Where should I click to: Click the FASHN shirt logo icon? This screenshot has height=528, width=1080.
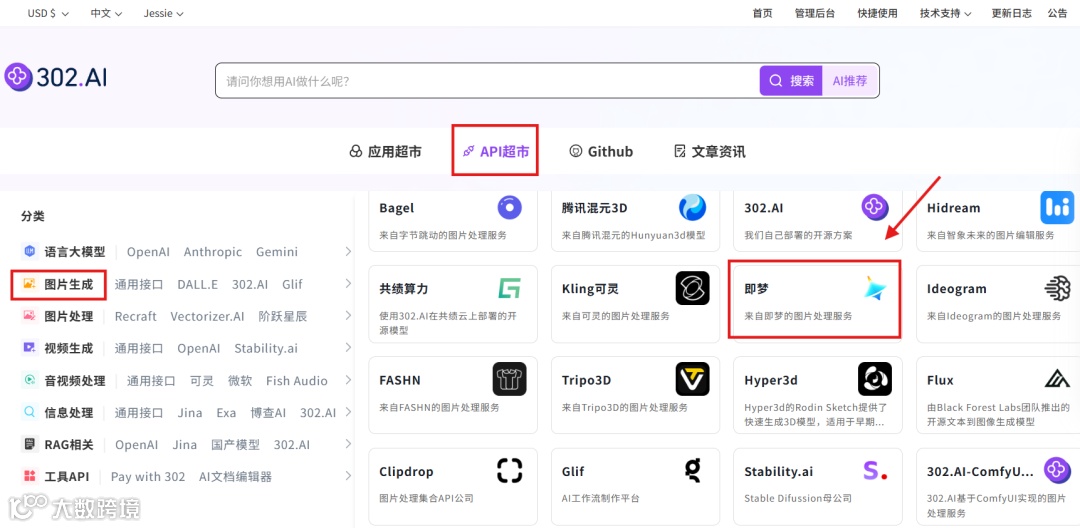click(x=510, y=379)
